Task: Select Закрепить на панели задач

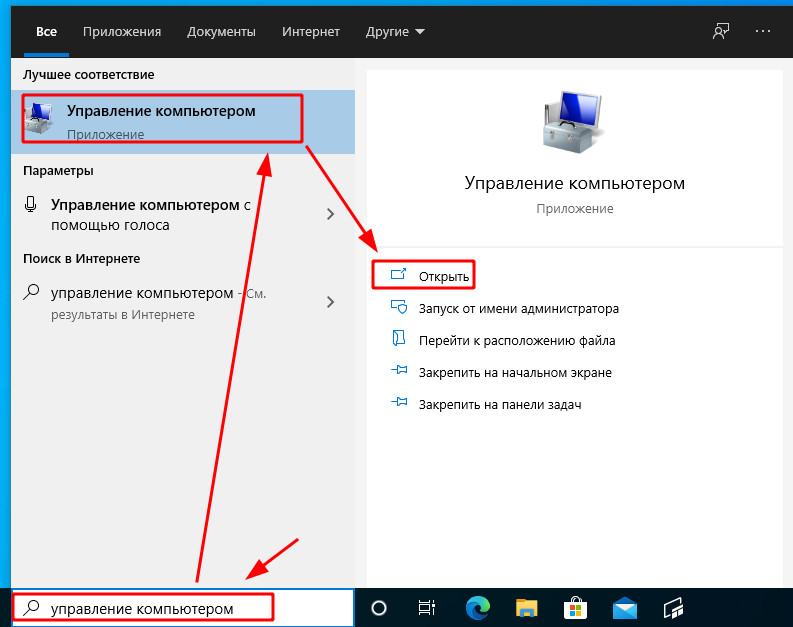Action: pyautogui.click(x=500, y=405)
